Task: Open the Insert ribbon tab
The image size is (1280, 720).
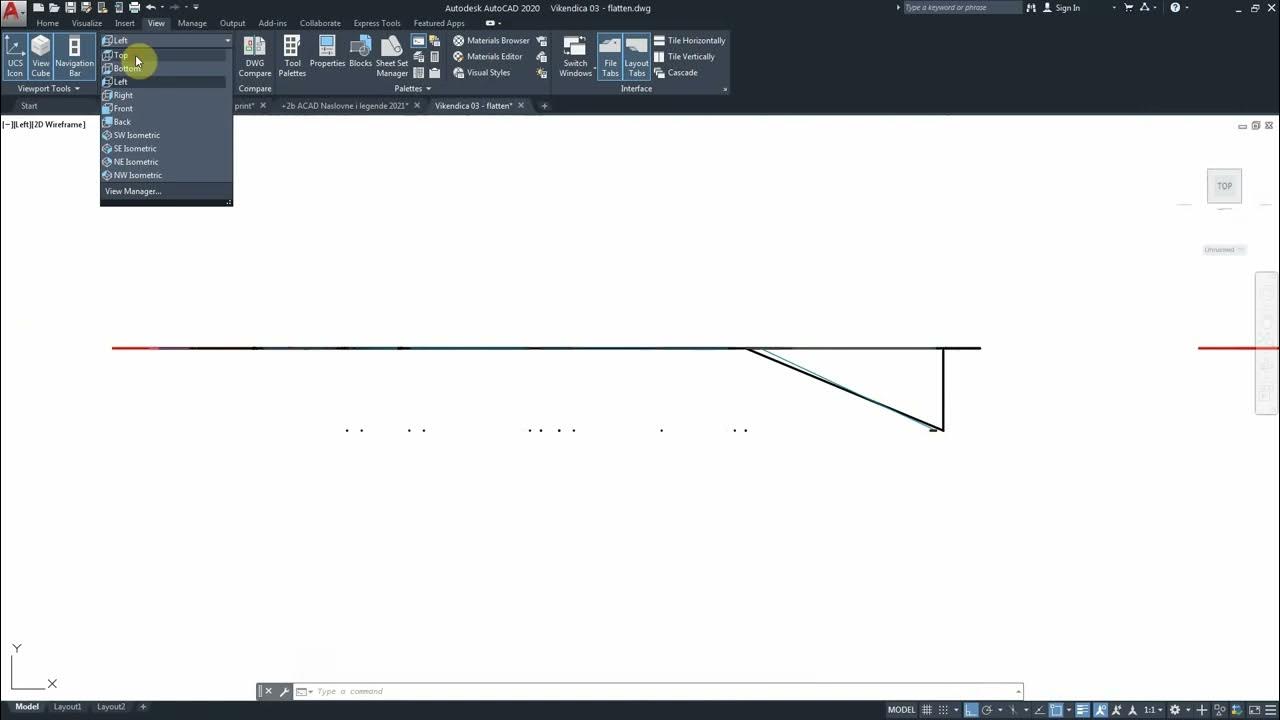Action: (125, 23)
